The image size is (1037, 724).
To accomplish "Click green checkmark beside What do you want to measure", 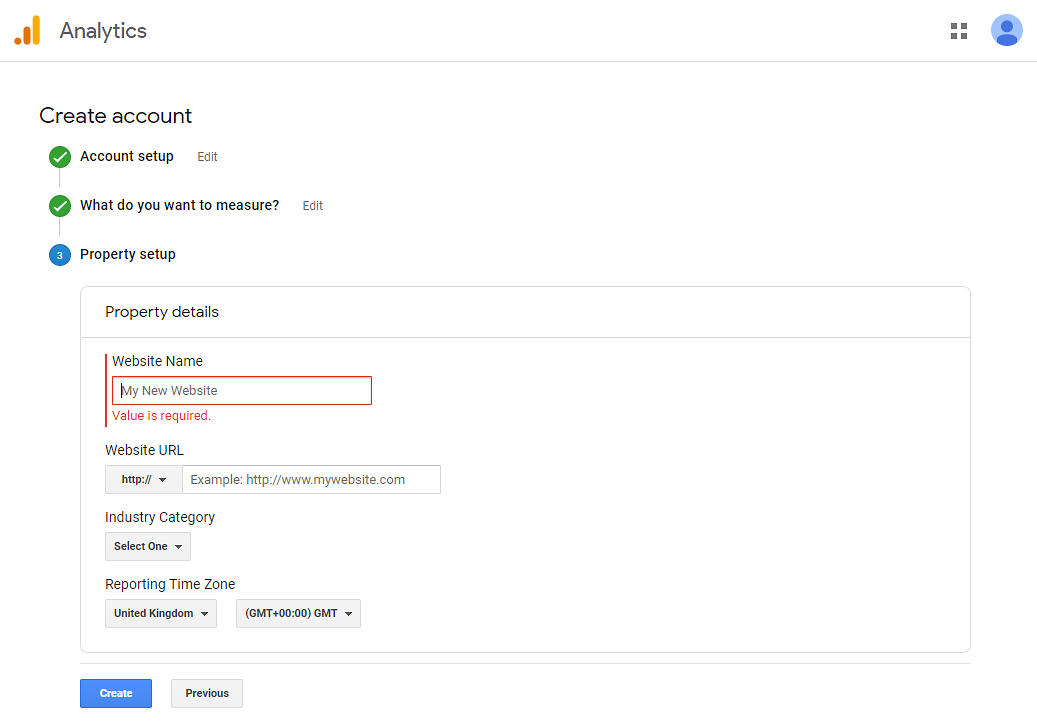I will pyautogui.click(x=60, y=206).
